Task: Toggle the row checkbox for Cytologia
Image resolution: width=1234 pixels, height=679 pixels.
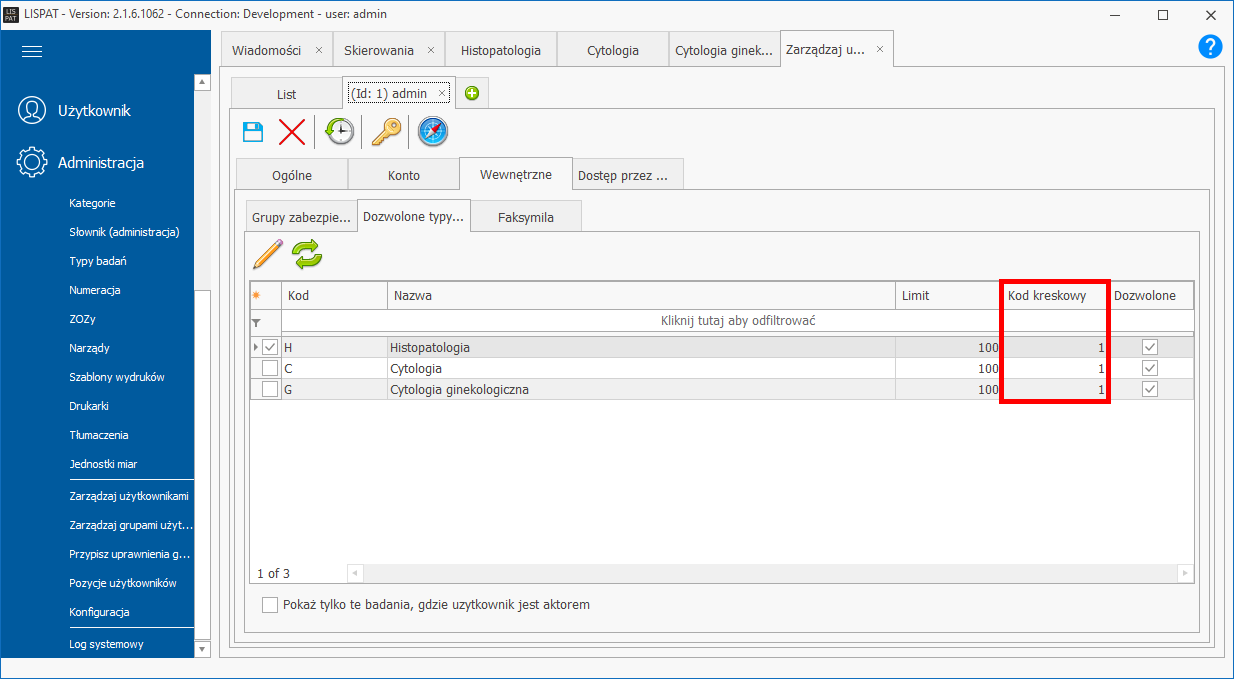Action: 270,368
